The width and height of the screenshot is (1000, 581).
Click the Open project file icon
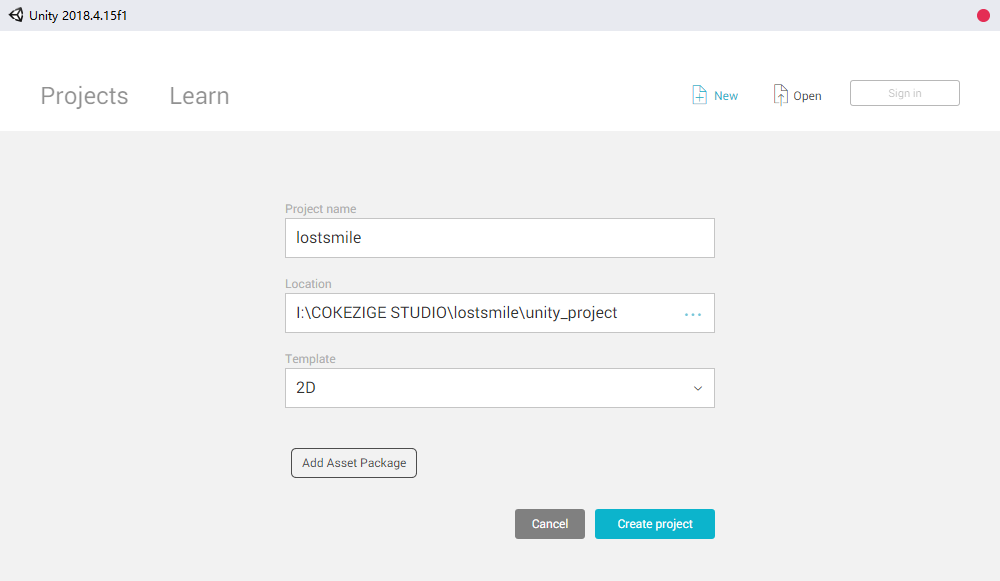(780, 94)
